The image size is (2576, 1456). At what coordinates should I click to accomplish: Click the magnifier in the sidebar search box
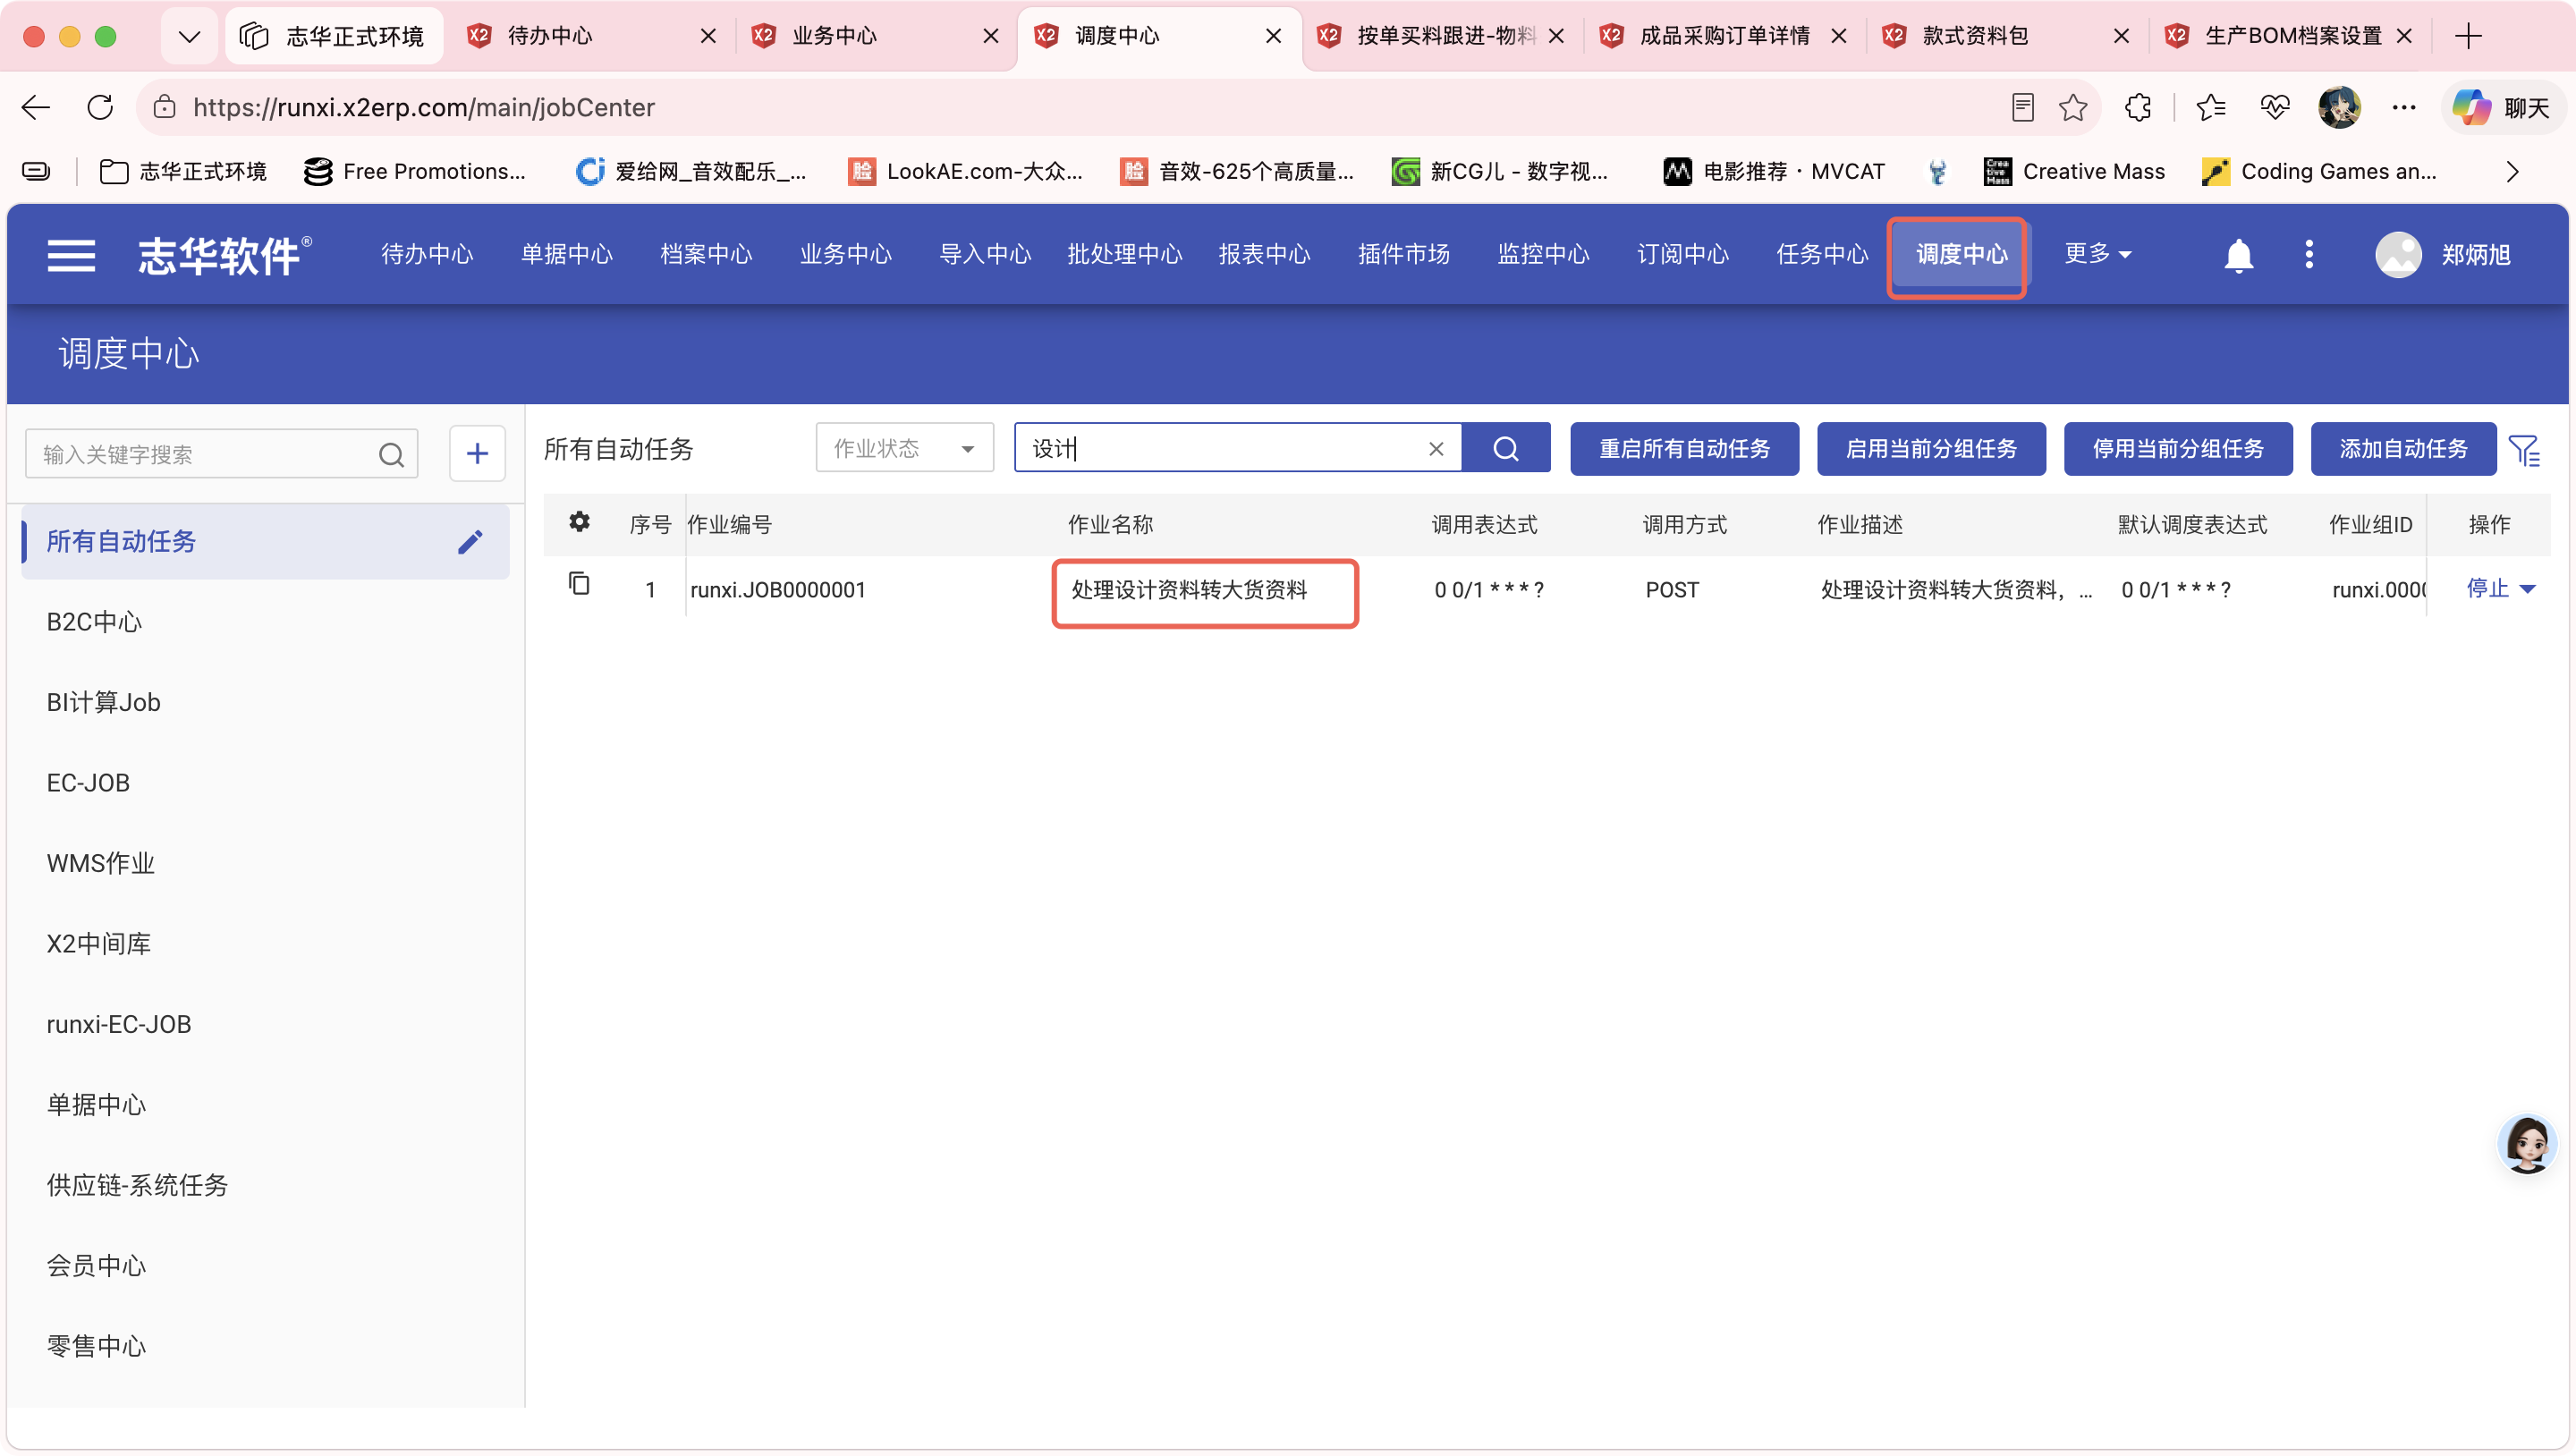click(391, 455)
